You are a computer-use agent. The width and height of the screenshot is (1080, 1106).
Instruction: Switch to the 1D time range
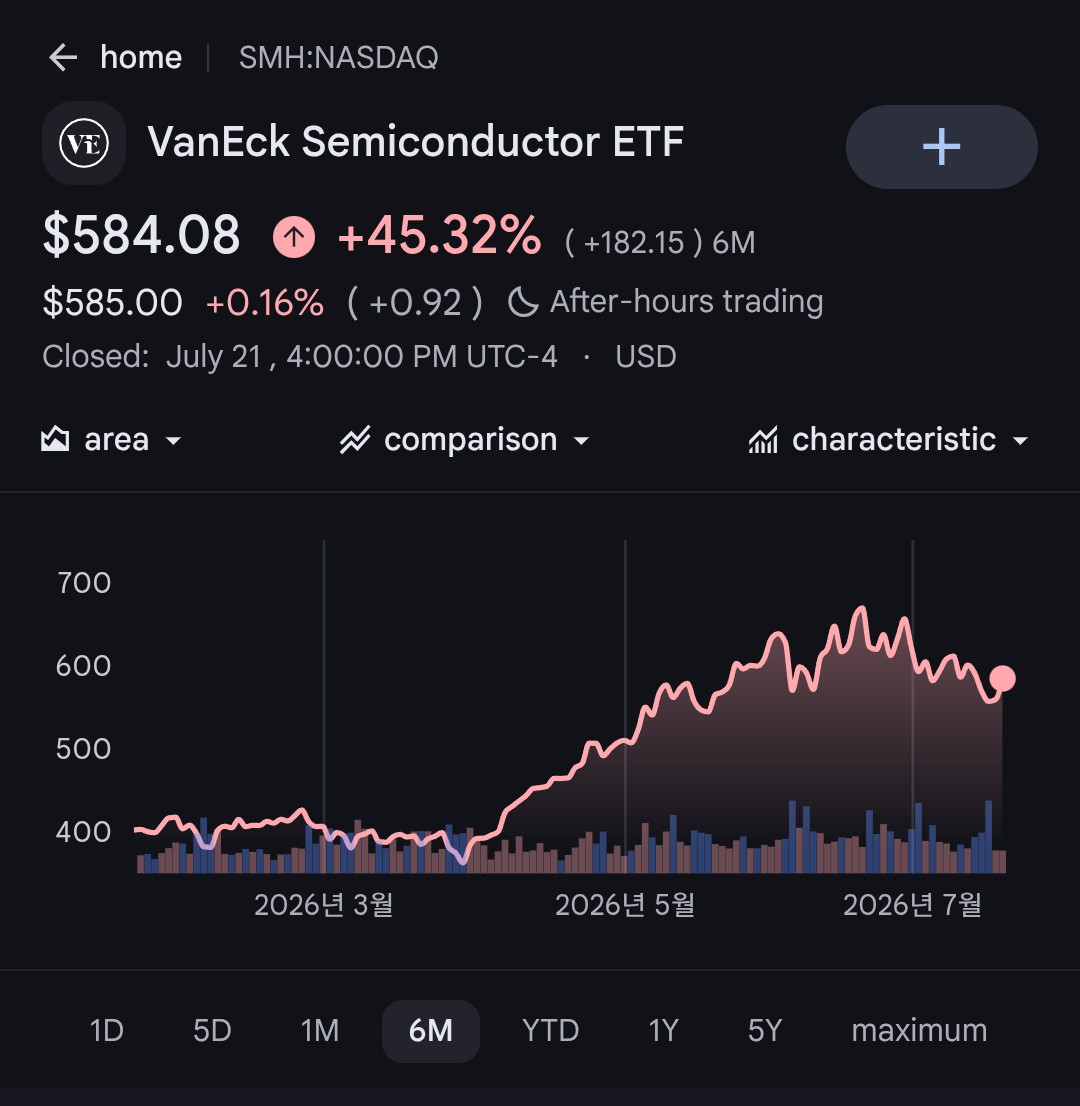click(x=107, y=1031)
